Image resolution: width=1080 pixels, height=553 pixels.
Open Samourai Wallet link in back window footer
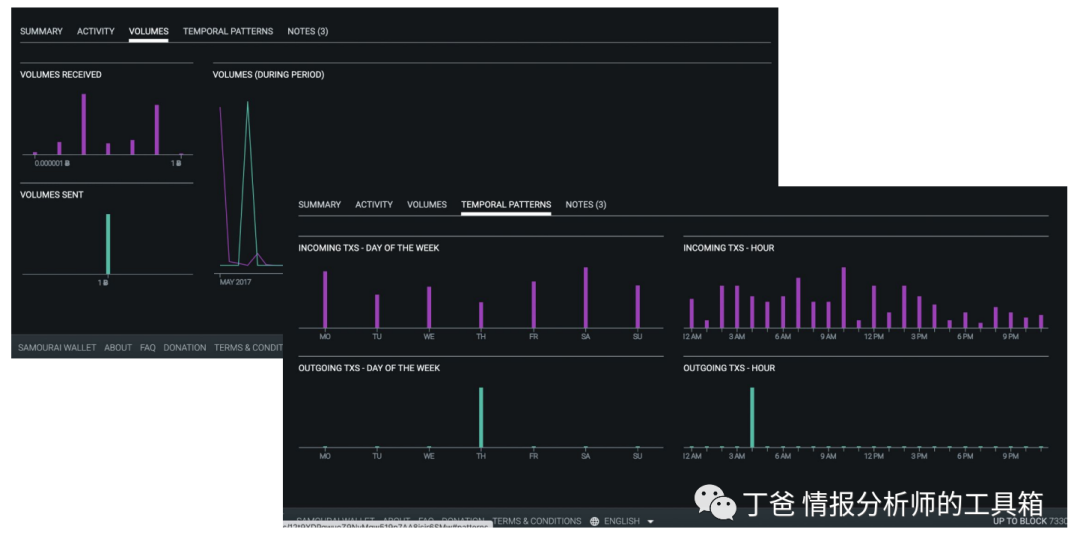57,348
